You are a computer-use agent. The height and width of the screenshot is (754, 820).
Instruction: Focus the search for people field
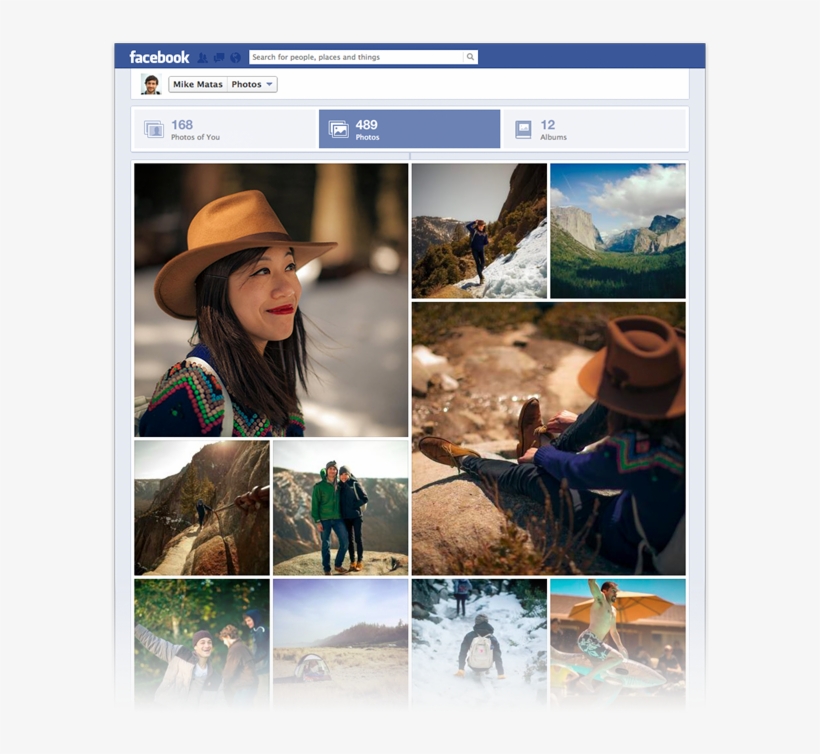pyautogui.click(x=355, y=57)
